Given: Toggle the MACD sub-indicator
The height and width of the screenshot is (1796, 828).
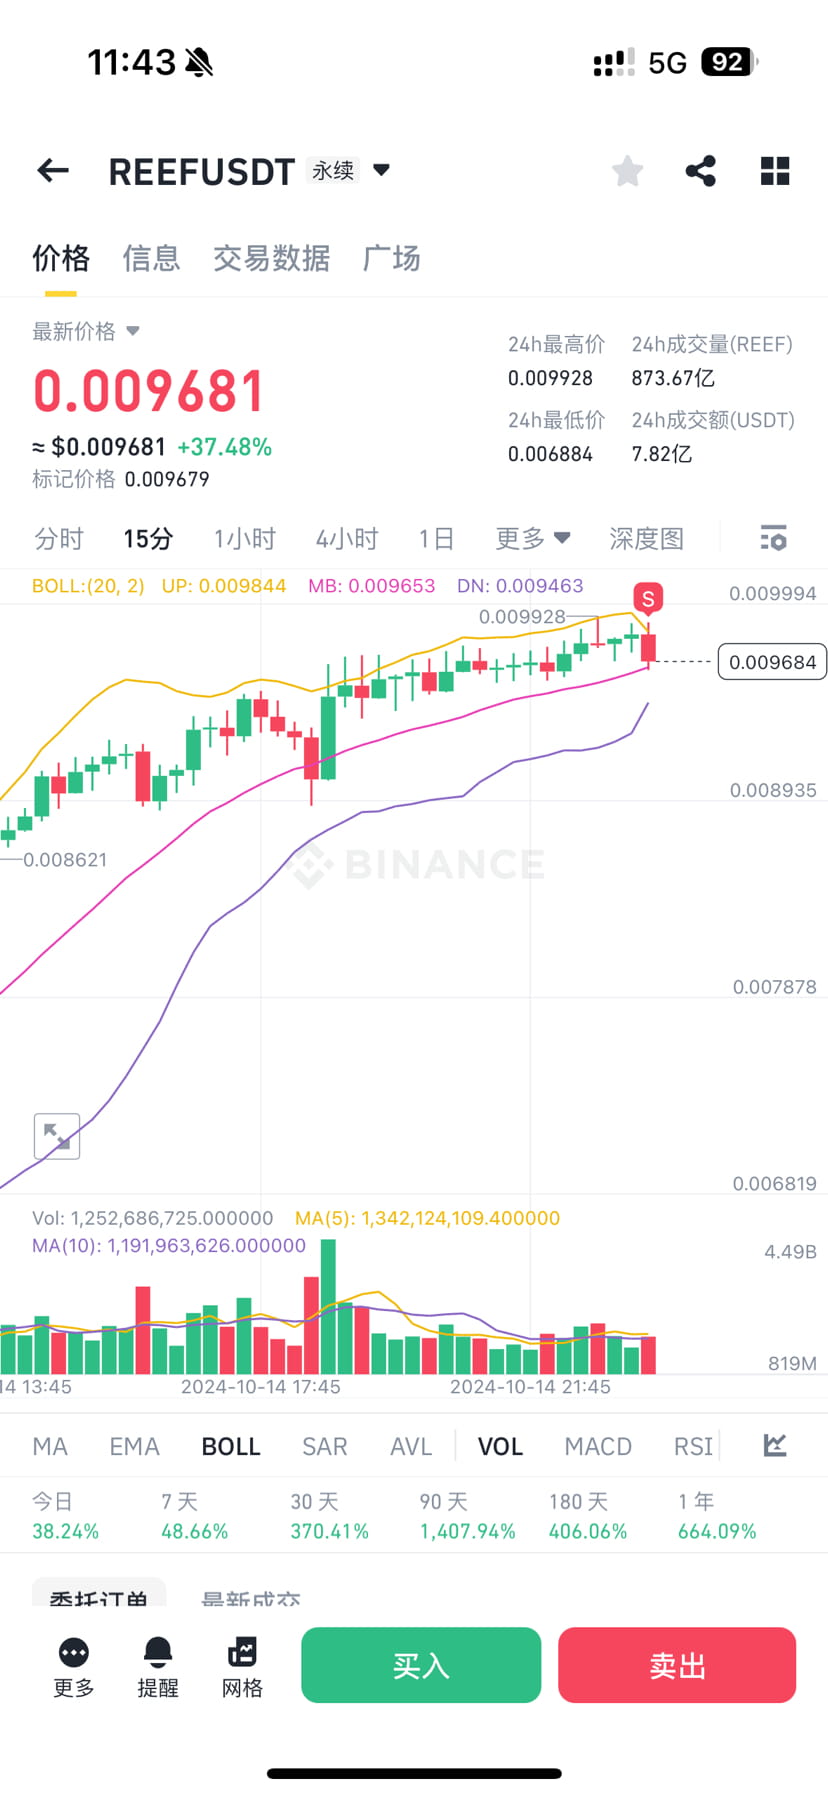Looking at the screenshot, I should click(598, 1446).
